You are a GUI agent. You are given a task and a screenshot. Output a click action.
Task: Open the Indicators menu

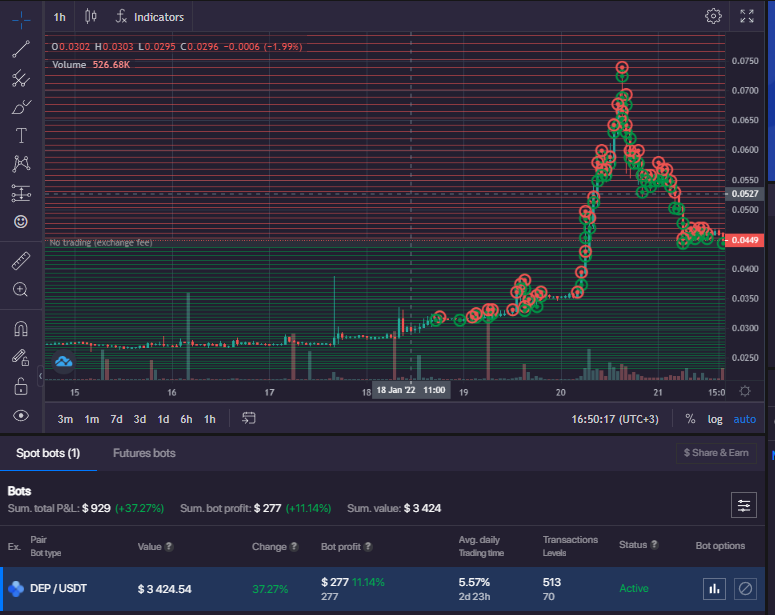(149, 17)
